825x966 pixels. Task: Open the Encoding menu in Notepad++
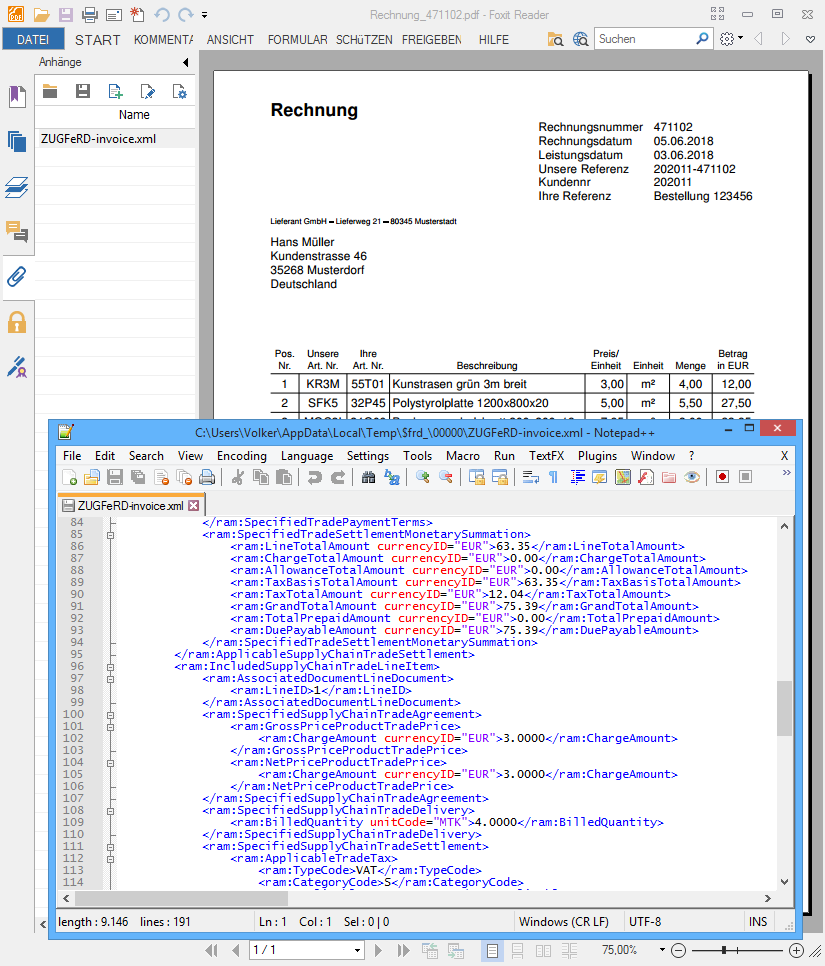tap(241, 455)
